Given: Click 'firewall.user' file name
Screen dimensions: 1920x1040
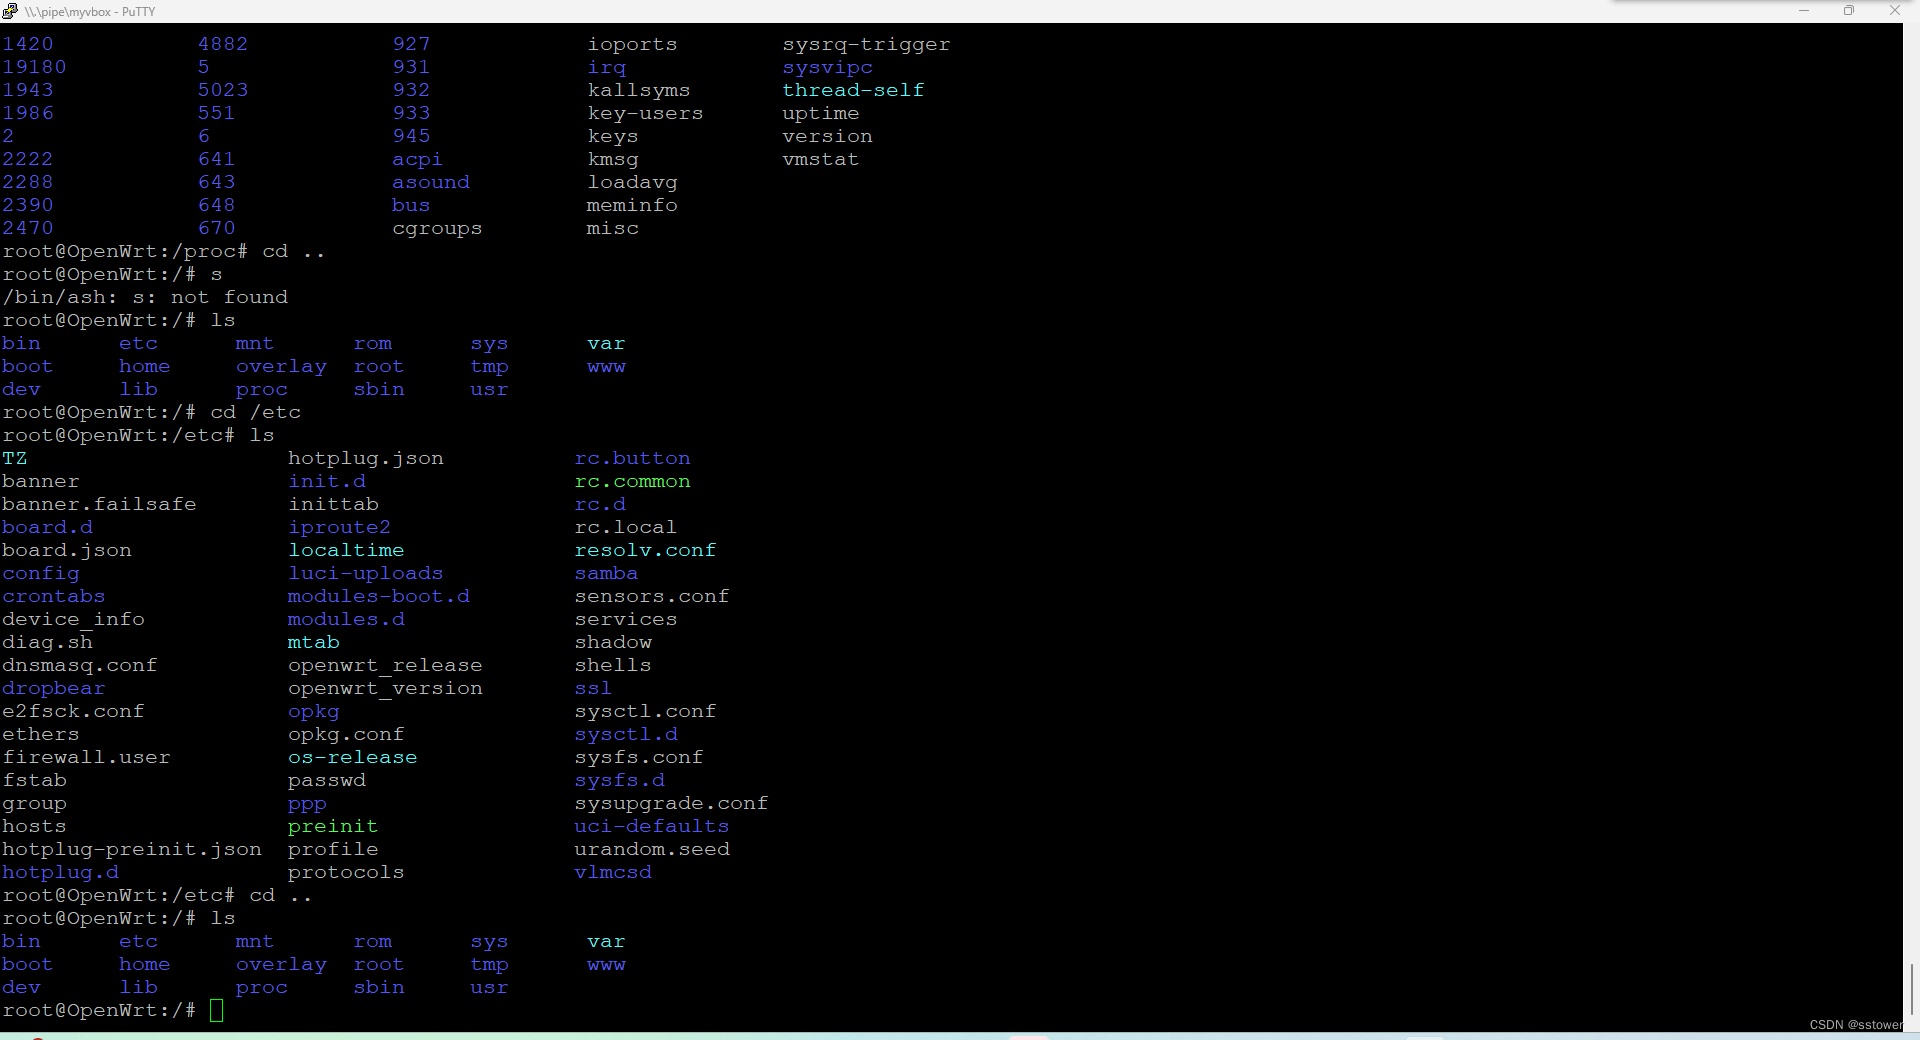Looking at the screenshot, I should point(86,757).
